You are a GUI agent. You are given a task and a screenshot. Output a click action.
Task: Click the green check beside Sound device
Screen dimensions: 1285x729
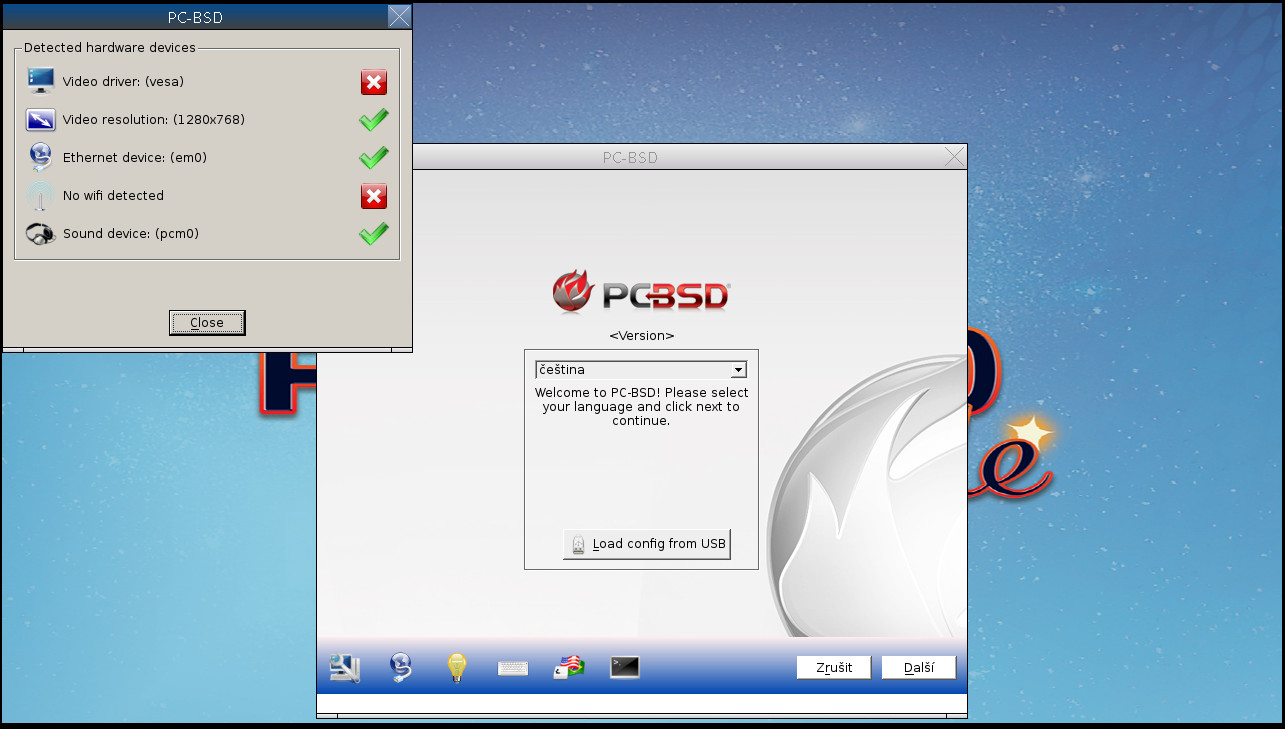click(x=372, y=233)
